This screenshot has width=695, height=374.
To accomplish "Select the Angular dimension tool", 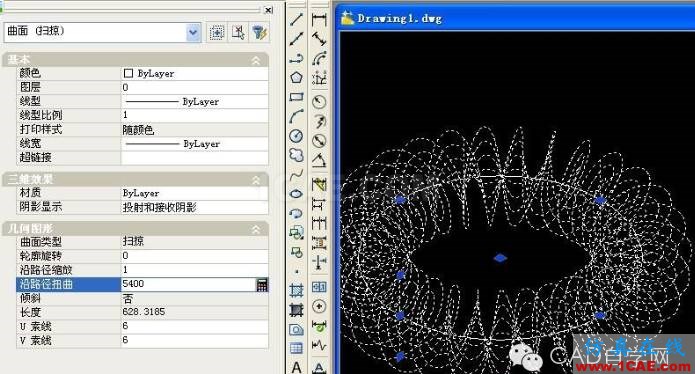I will 319,160.
